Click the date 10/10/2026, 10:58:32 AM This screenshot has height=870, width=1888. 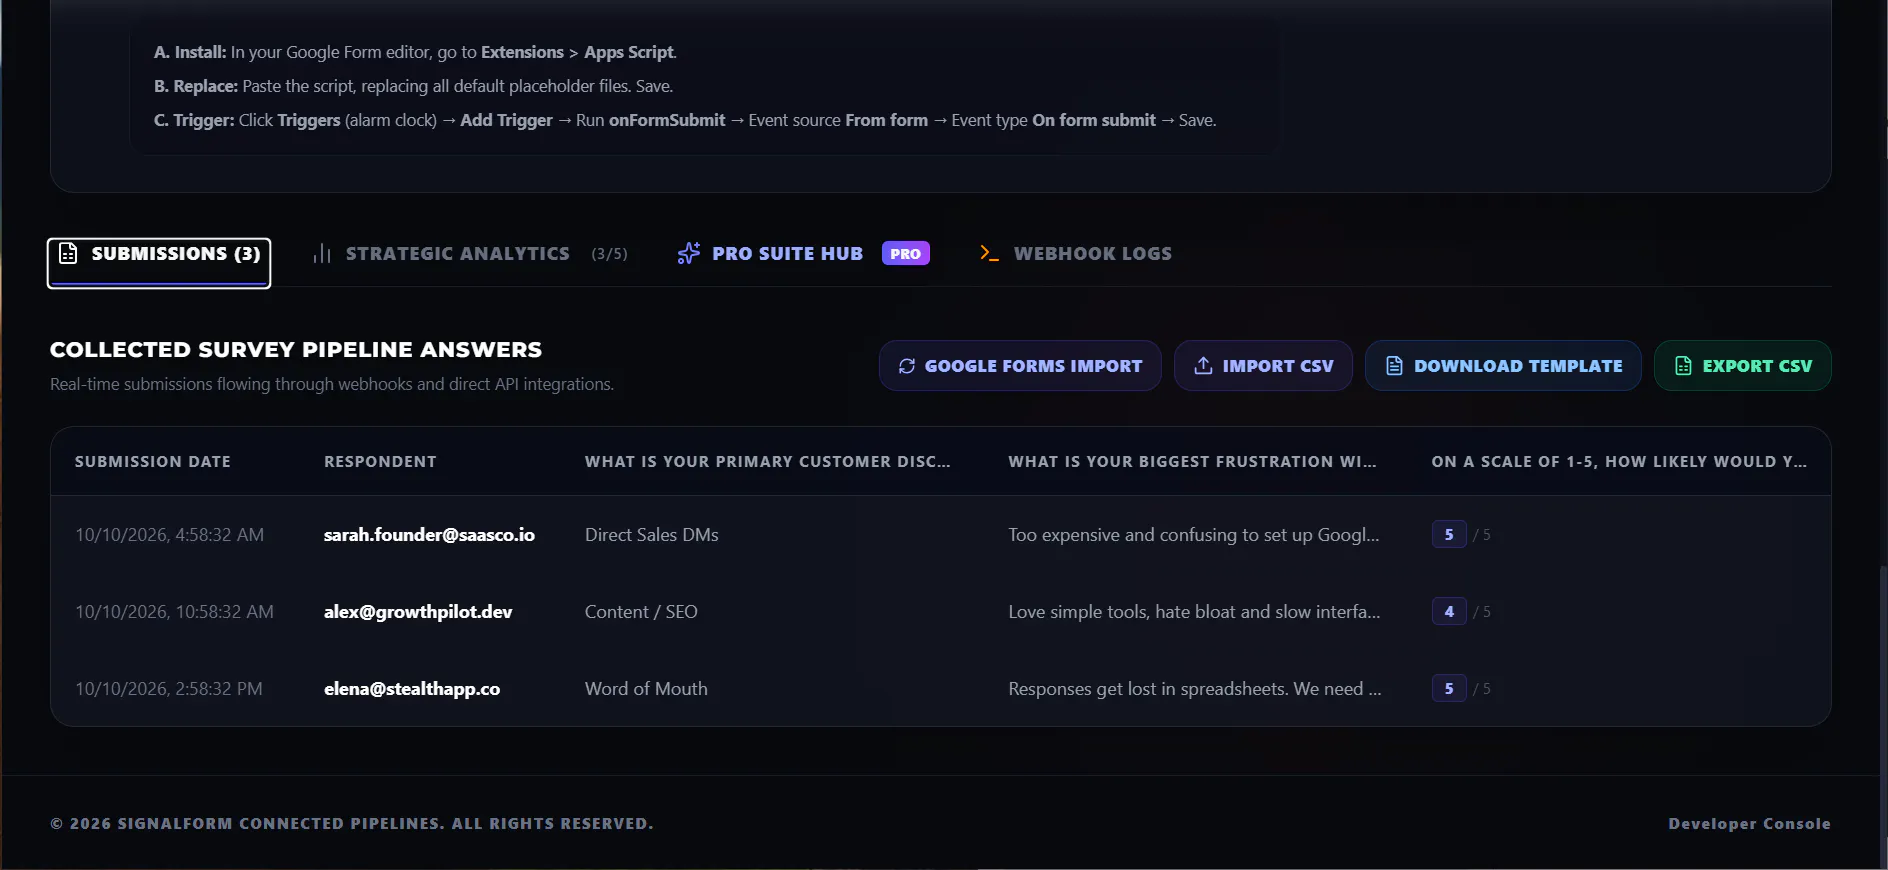click(174, 612)
